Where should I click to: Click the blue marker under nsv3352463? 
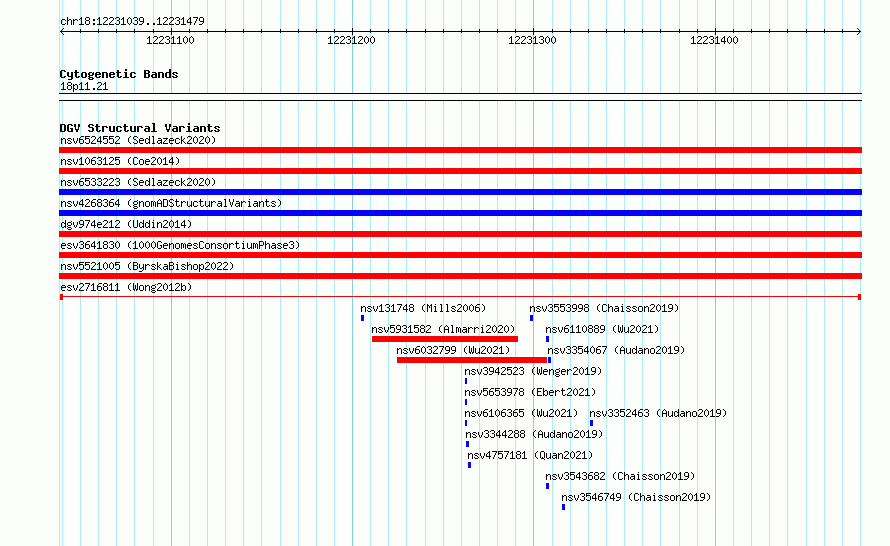click(x=591, y=423)
